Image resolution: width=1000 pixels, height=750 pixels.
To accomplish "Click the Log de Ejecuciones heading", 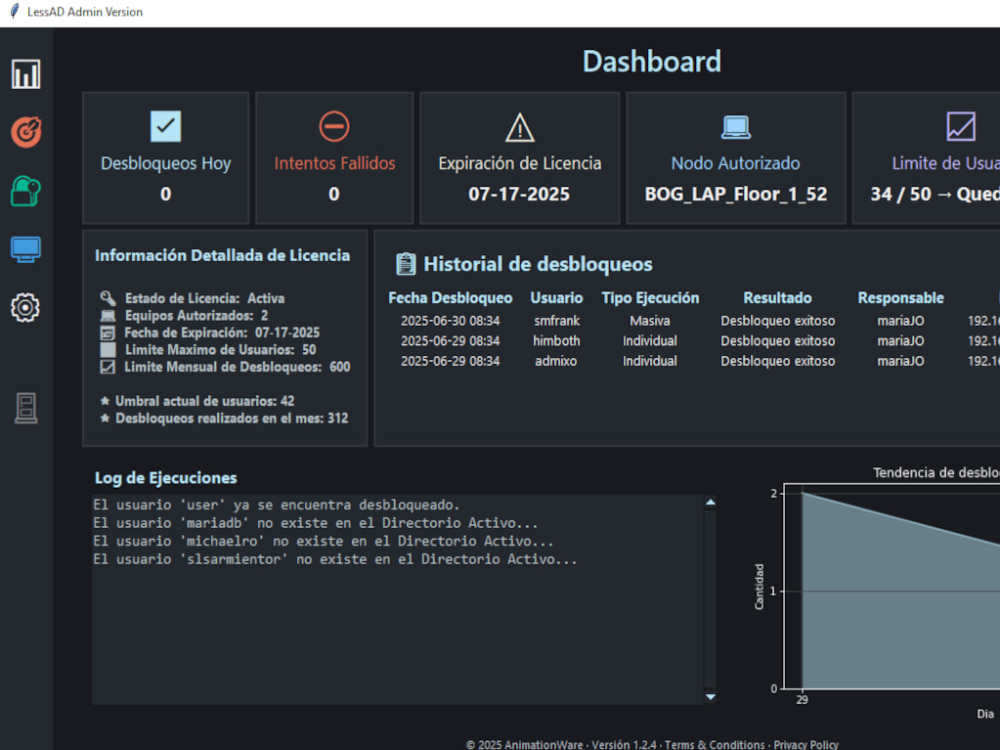I will [166, 478].
